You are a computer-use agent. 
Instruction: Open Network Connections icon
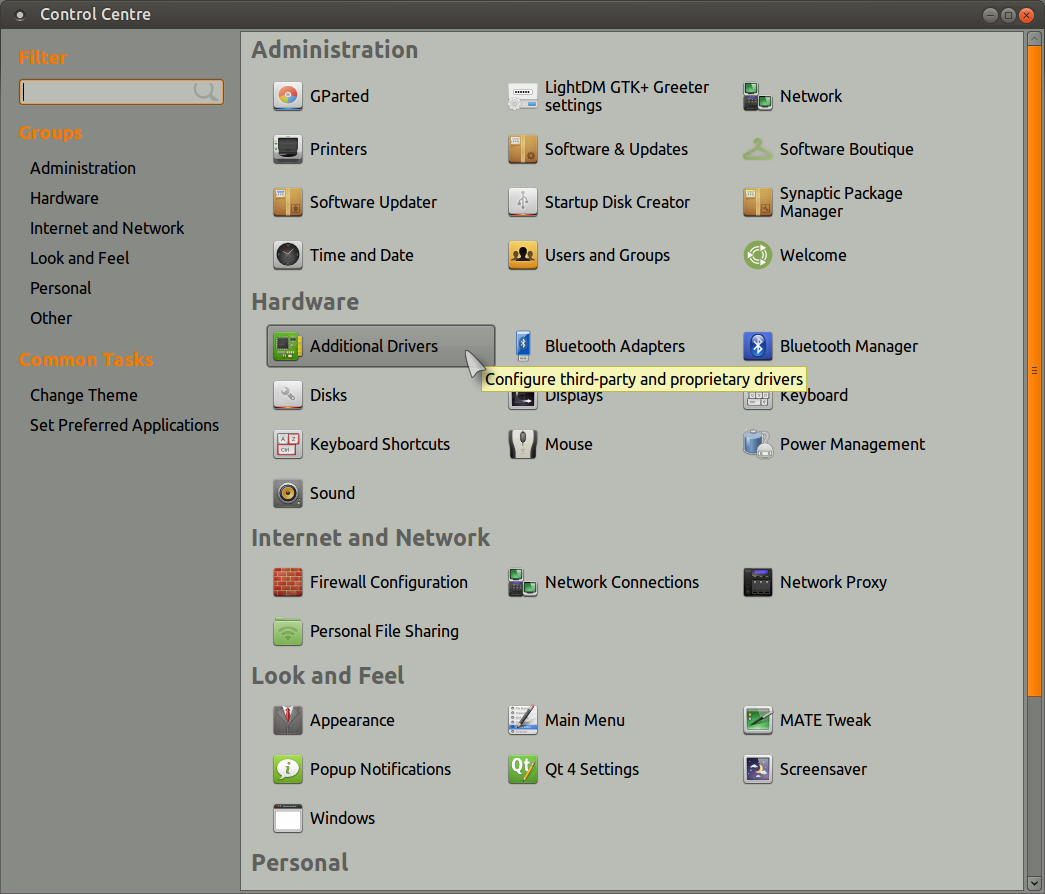coord(522,582)
